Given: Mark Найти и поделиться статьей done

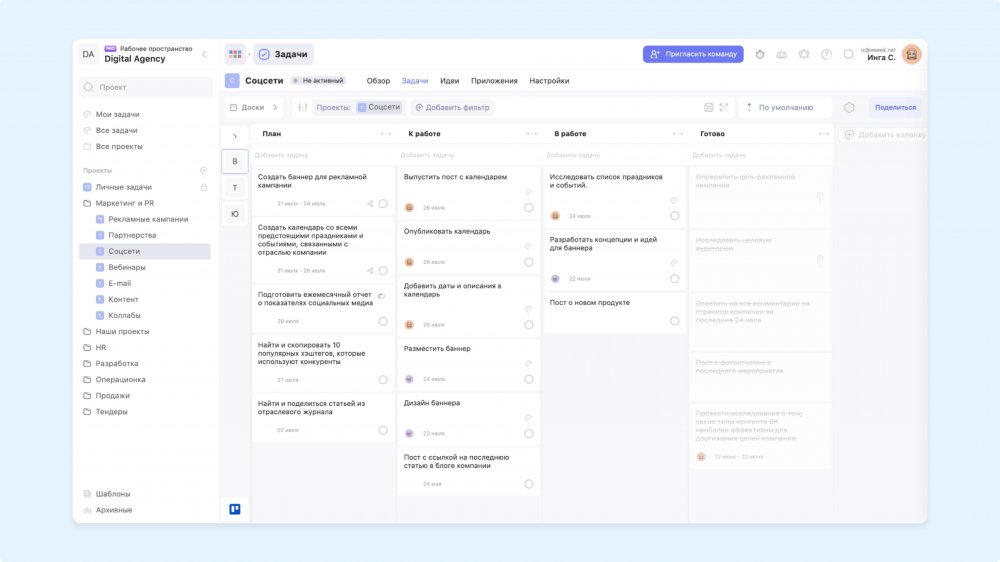Looking at the screenshot, I should 383,430.
